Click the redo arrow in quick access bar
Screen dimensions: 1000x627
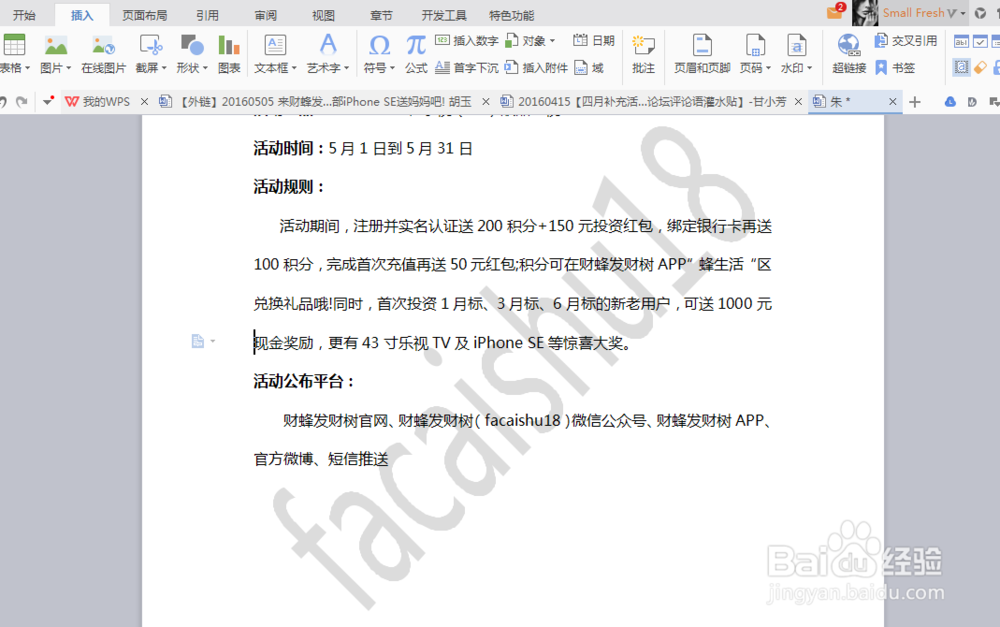pyautogui.click(x=22, y=101)
